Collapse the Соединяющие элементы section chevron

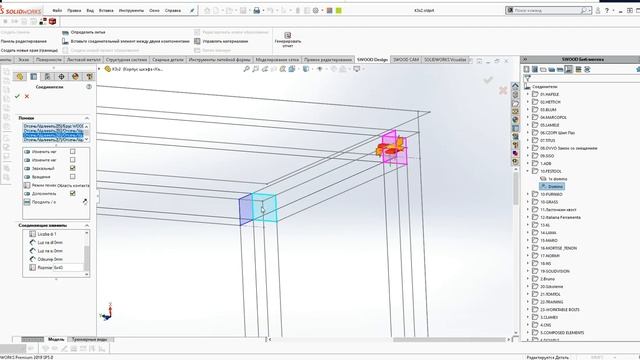[87, 225]
